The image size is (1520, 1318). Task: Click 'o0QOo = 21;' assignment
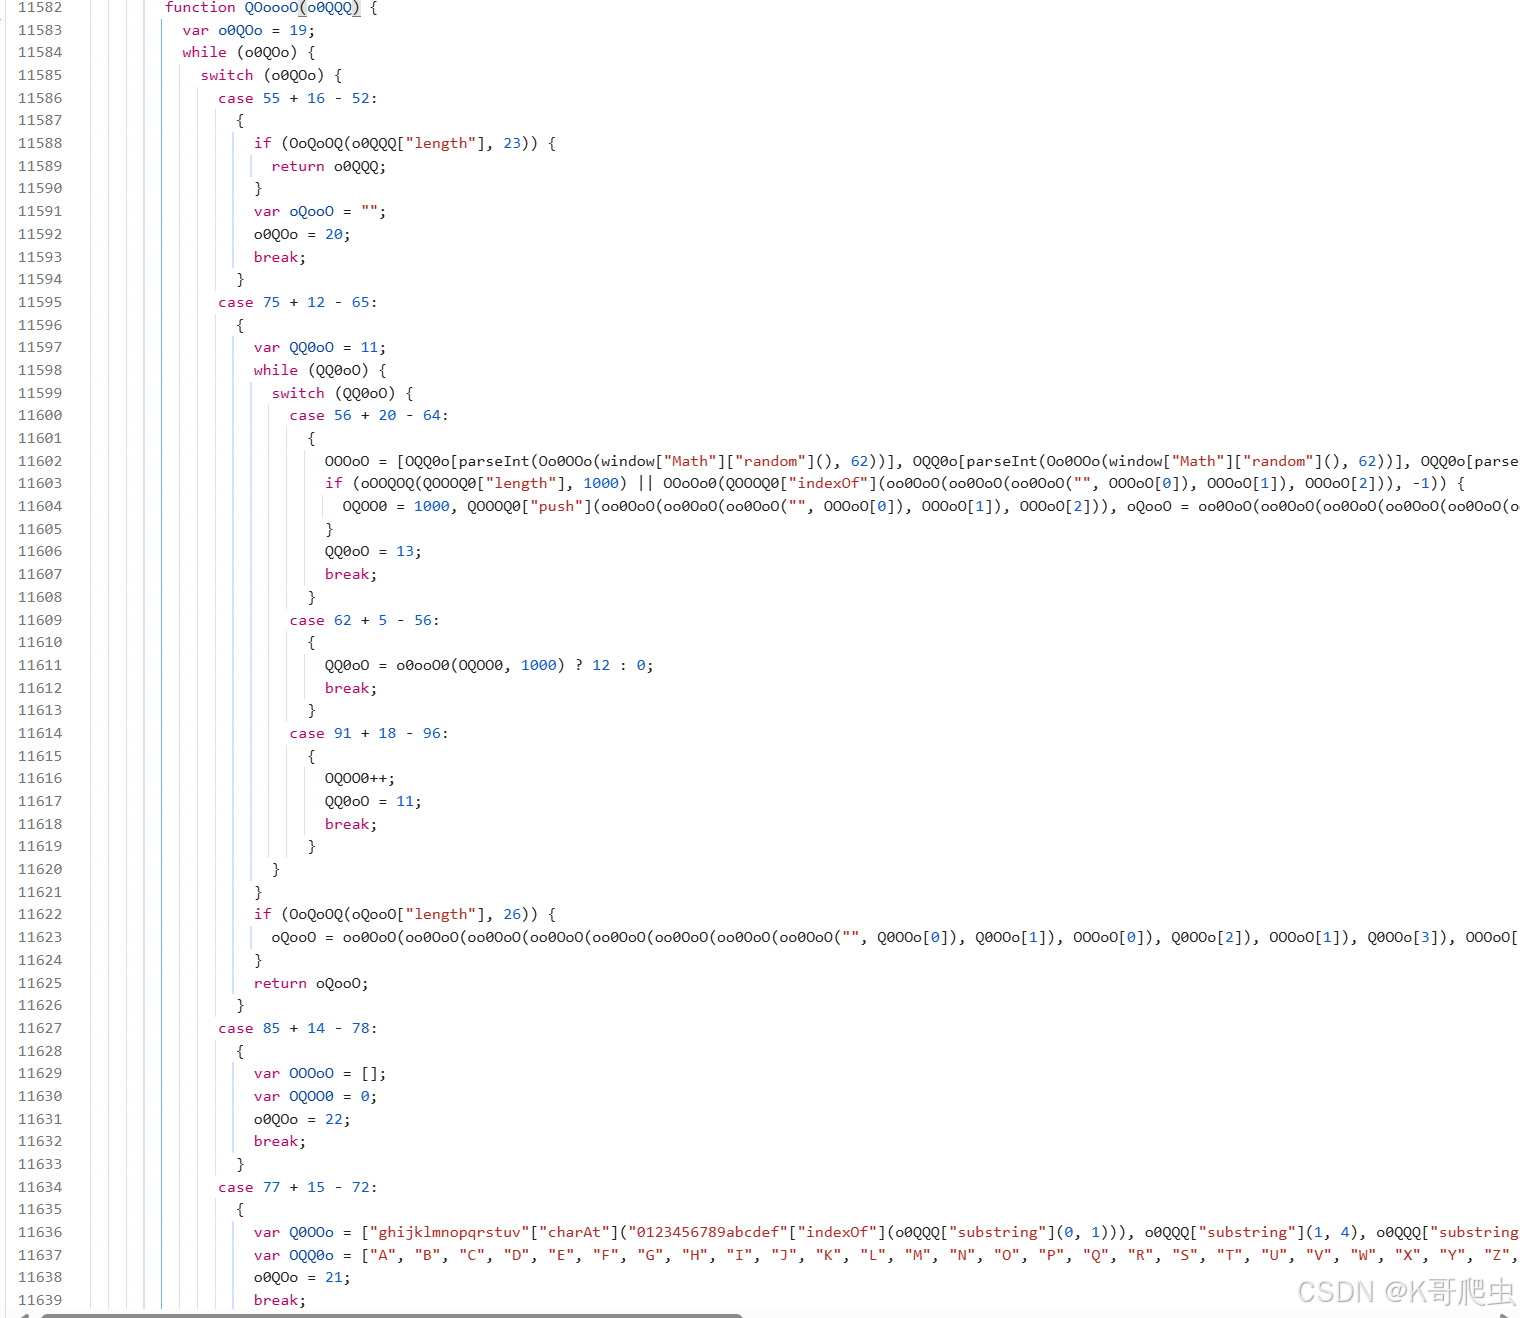coord(302,1277)
